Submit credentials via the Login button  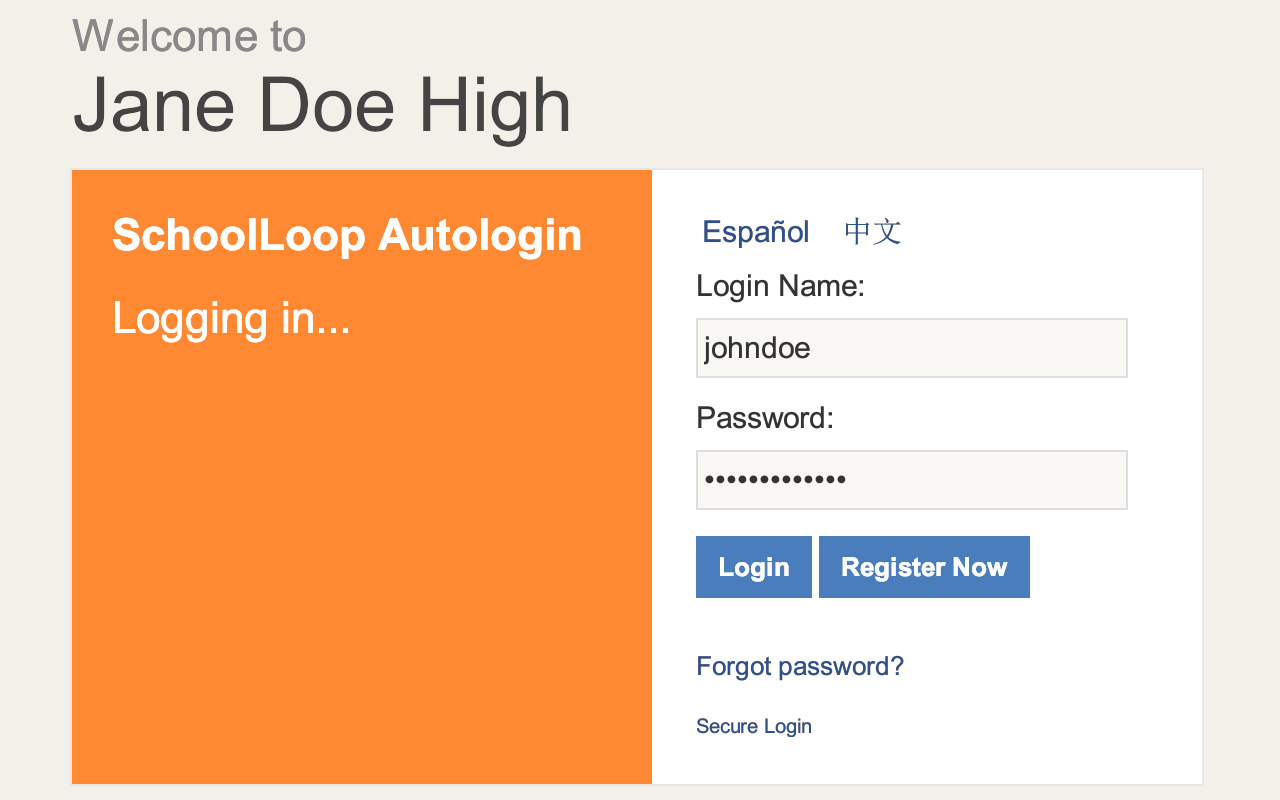753,567
